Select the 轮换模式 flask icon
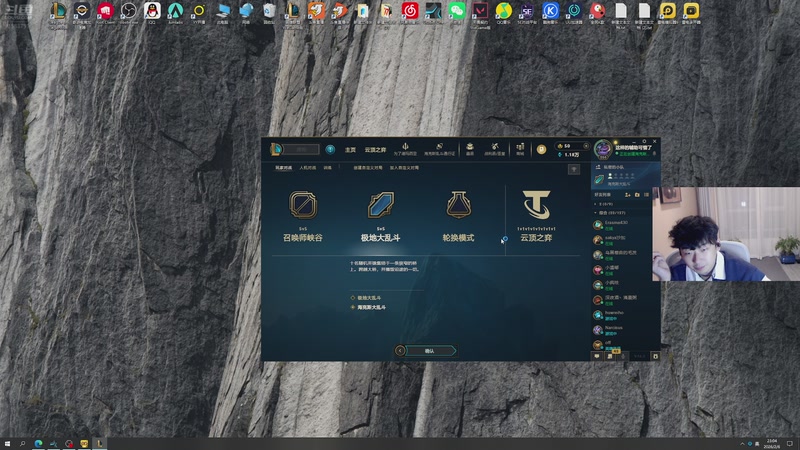Viewport: 800px width, 450px height. coord(458,205)
